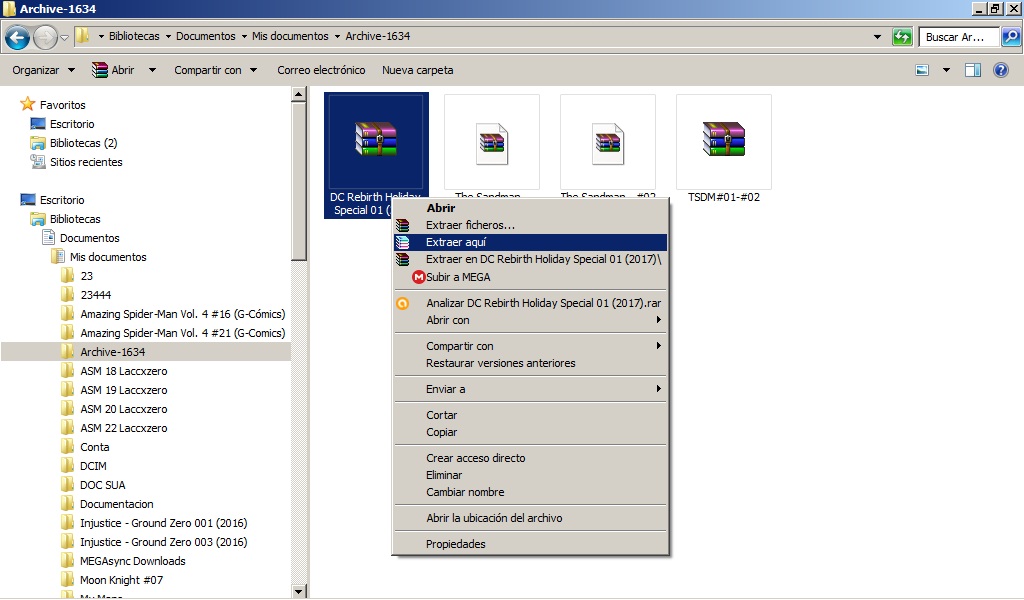The image size is (1024, 600).
Task: Choose Propiedades in the context menu
Action: 530,543
